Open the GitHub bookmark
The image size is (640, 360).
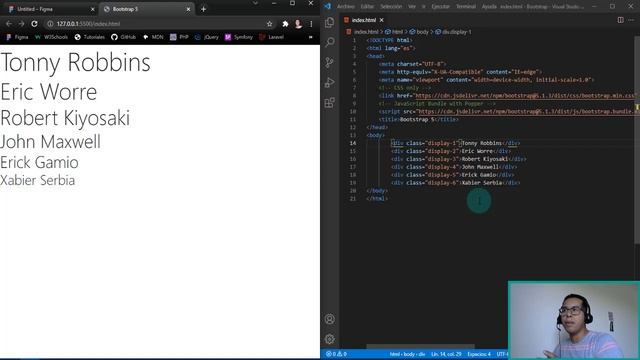coord(123,37)
